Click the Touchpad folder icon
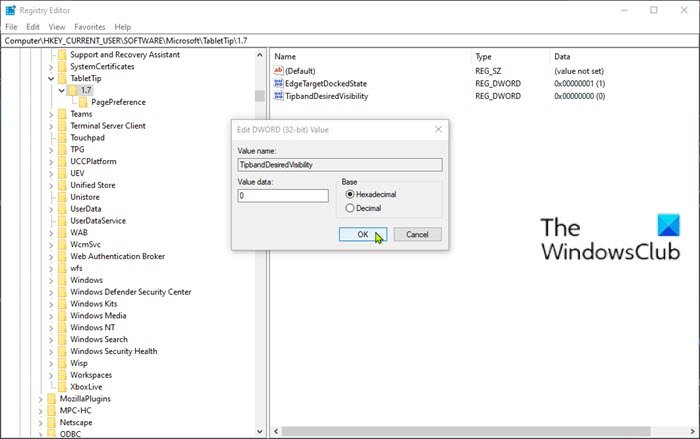This screenshot has width=700, height=439. pos(62,138)
